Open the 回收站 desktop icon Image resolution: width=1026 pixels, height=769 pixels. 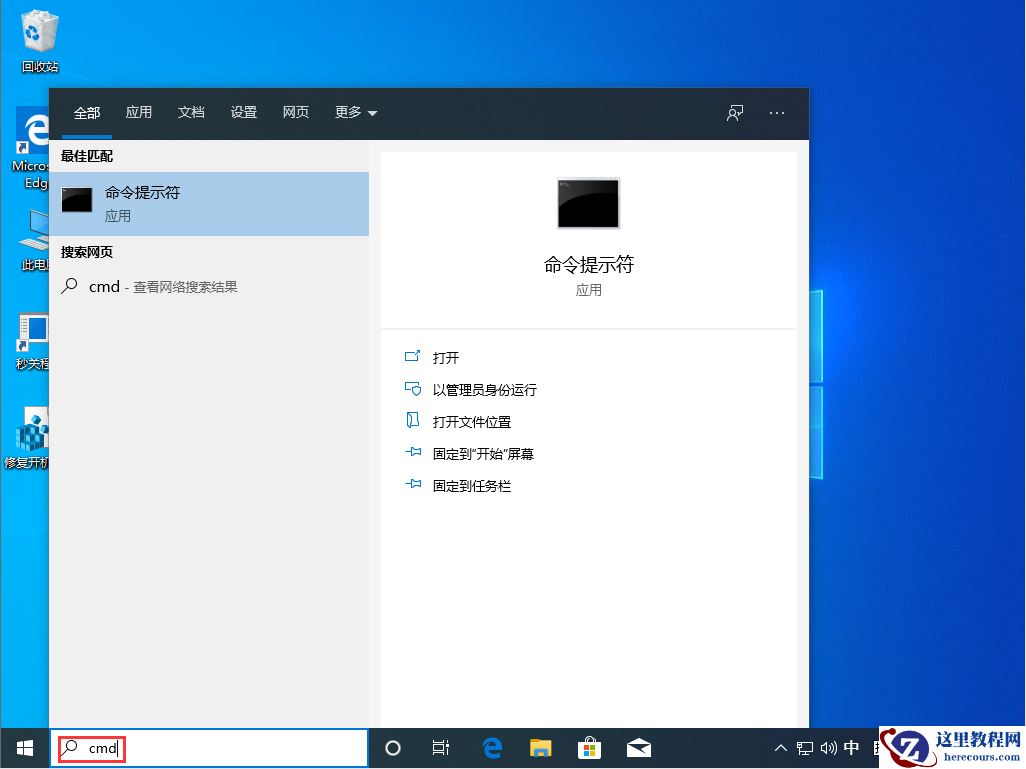pos(38,30)
